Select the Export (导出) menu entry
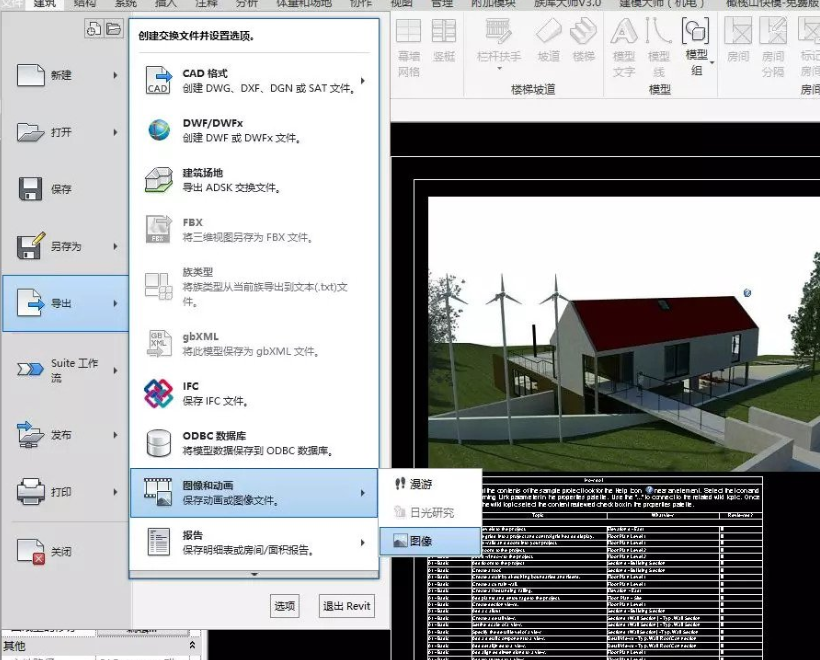Image resolution: width=820 pixels, height=660 pixels. click(x=65, y=303)
